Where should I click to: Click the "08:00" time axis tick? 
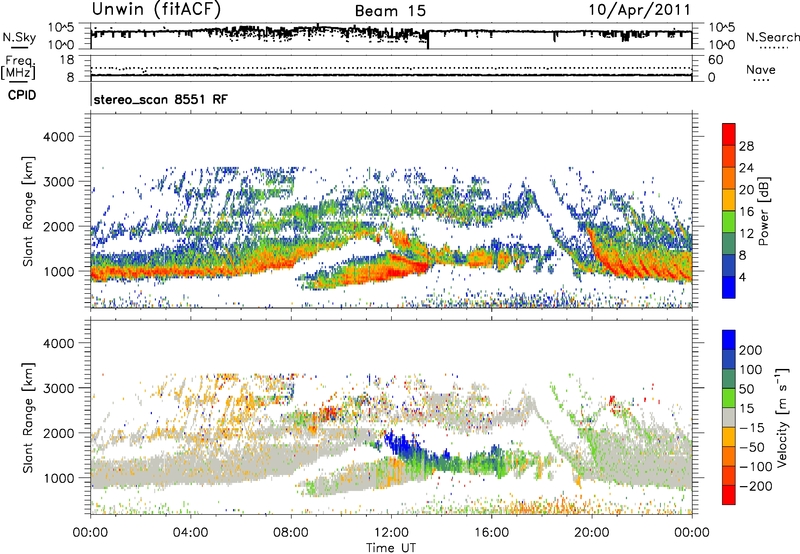click(291, 533)
